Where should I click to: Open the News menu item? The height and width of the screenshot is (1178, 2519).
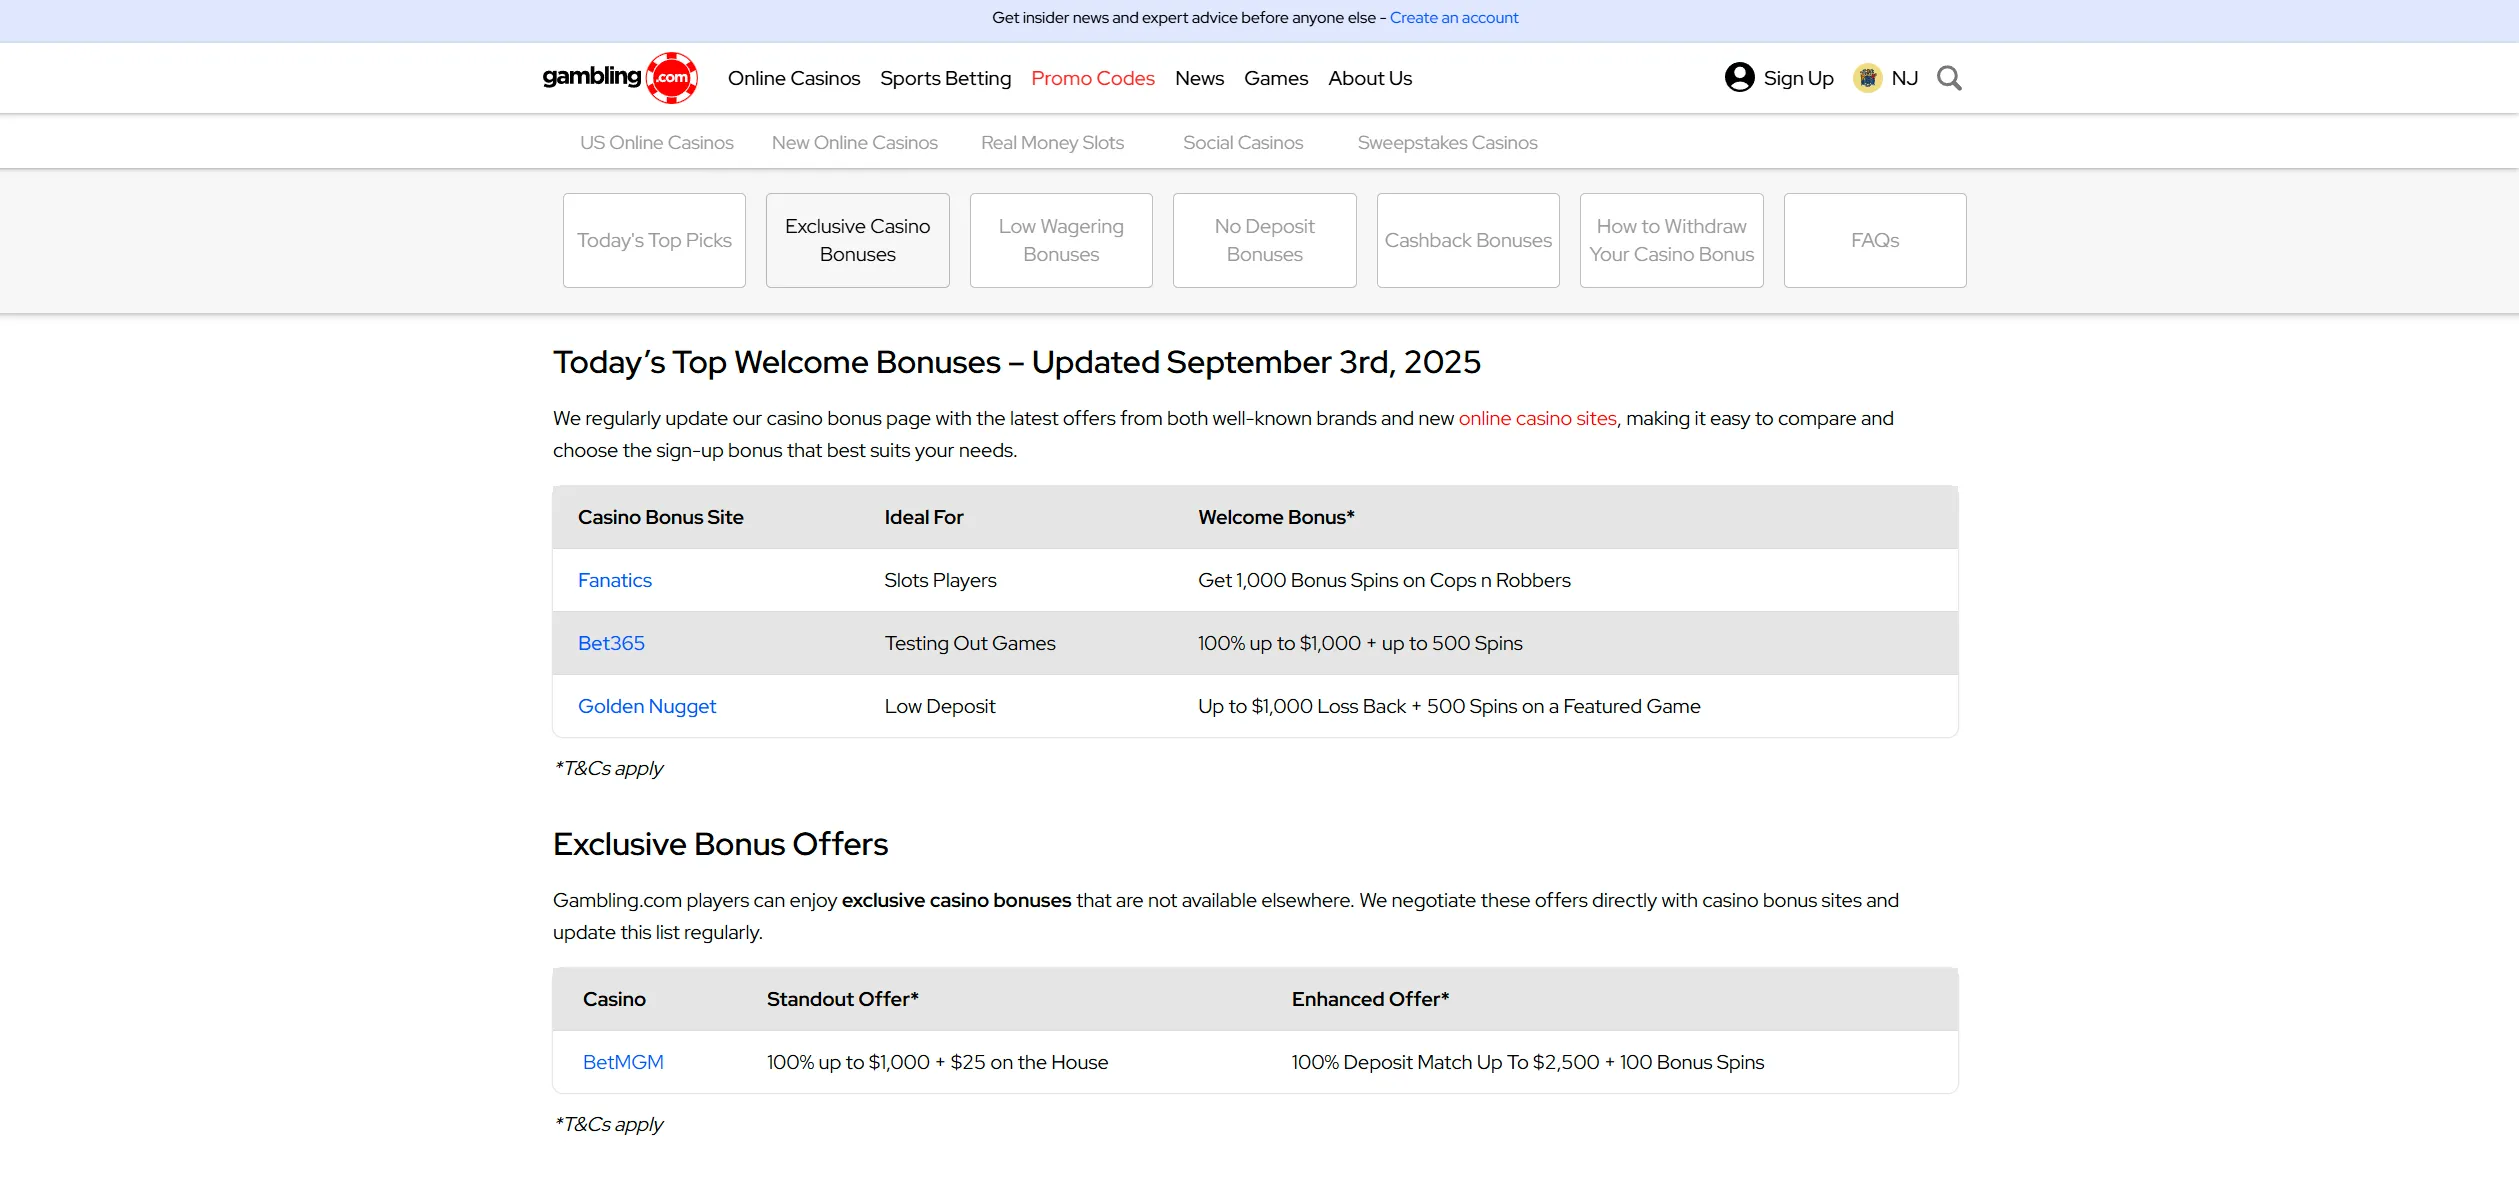(1199, 78)
